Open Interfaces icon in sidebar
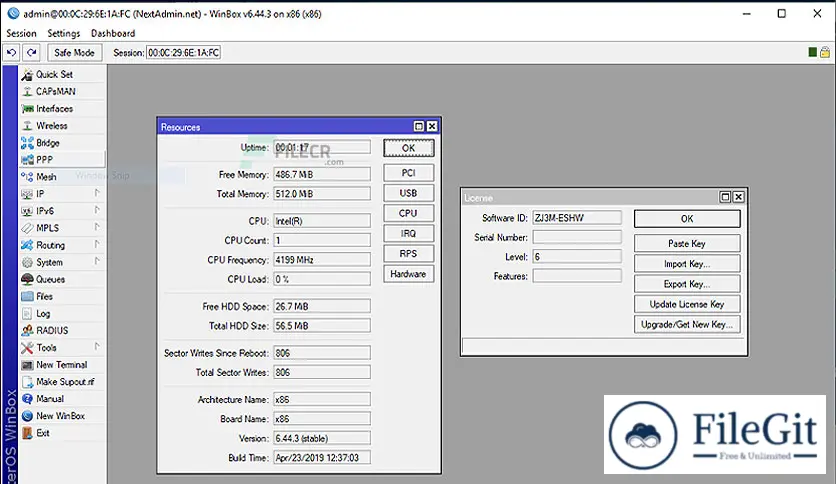Viewport: 836px width, 484px height. tap(27, 109)
